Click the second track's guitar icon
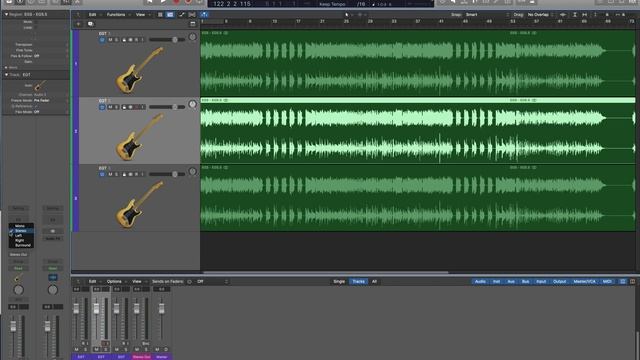Screen dimensions: 640x360 pyautogui.click(x=139, y=136)
